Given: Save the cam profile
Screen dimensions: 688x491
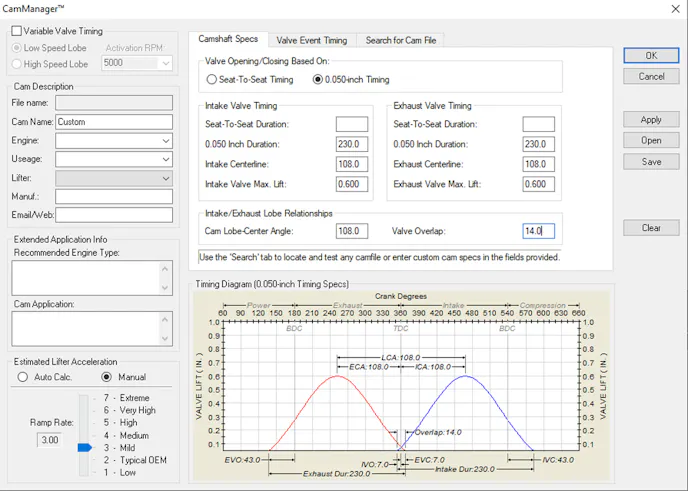Looking at the screenshot, I should pyautogui.click(x=651, y=162).
